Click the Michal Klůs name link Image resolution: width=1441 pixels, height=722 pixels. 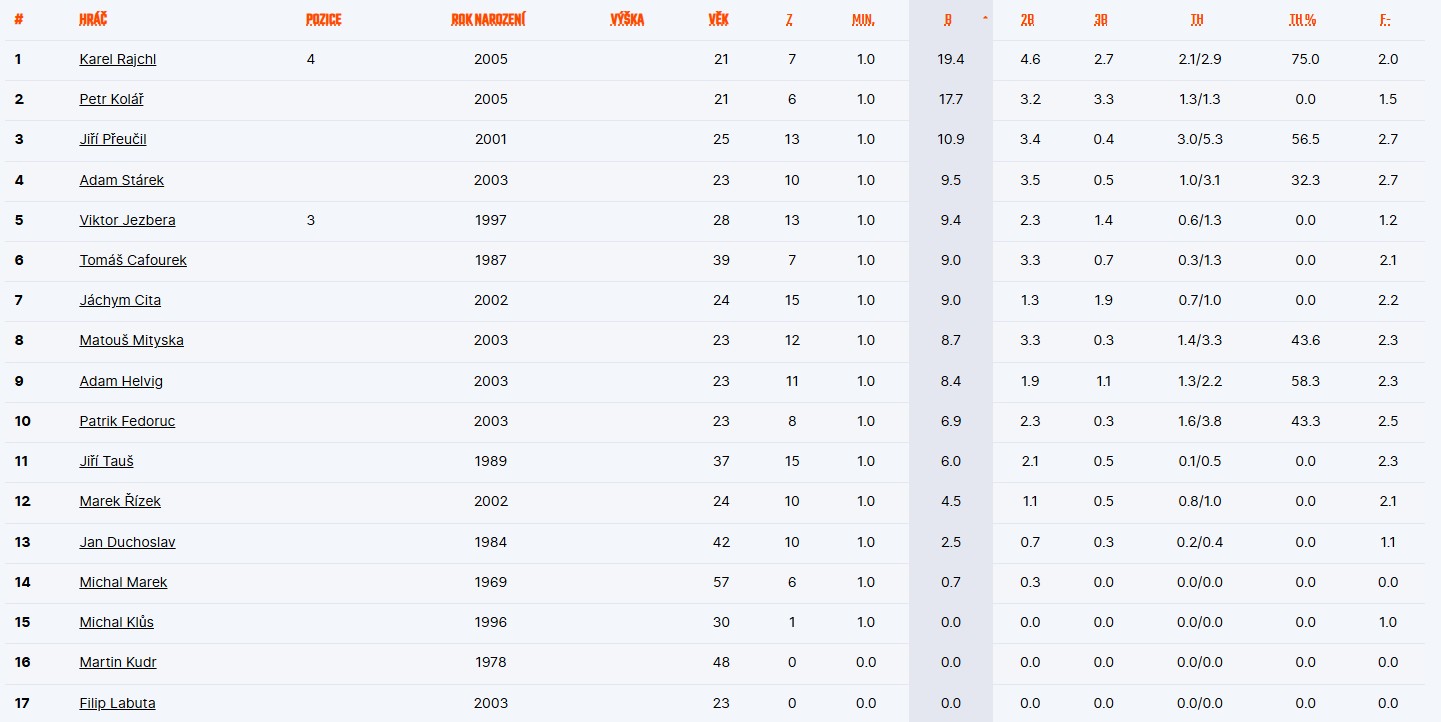point(116,622)
